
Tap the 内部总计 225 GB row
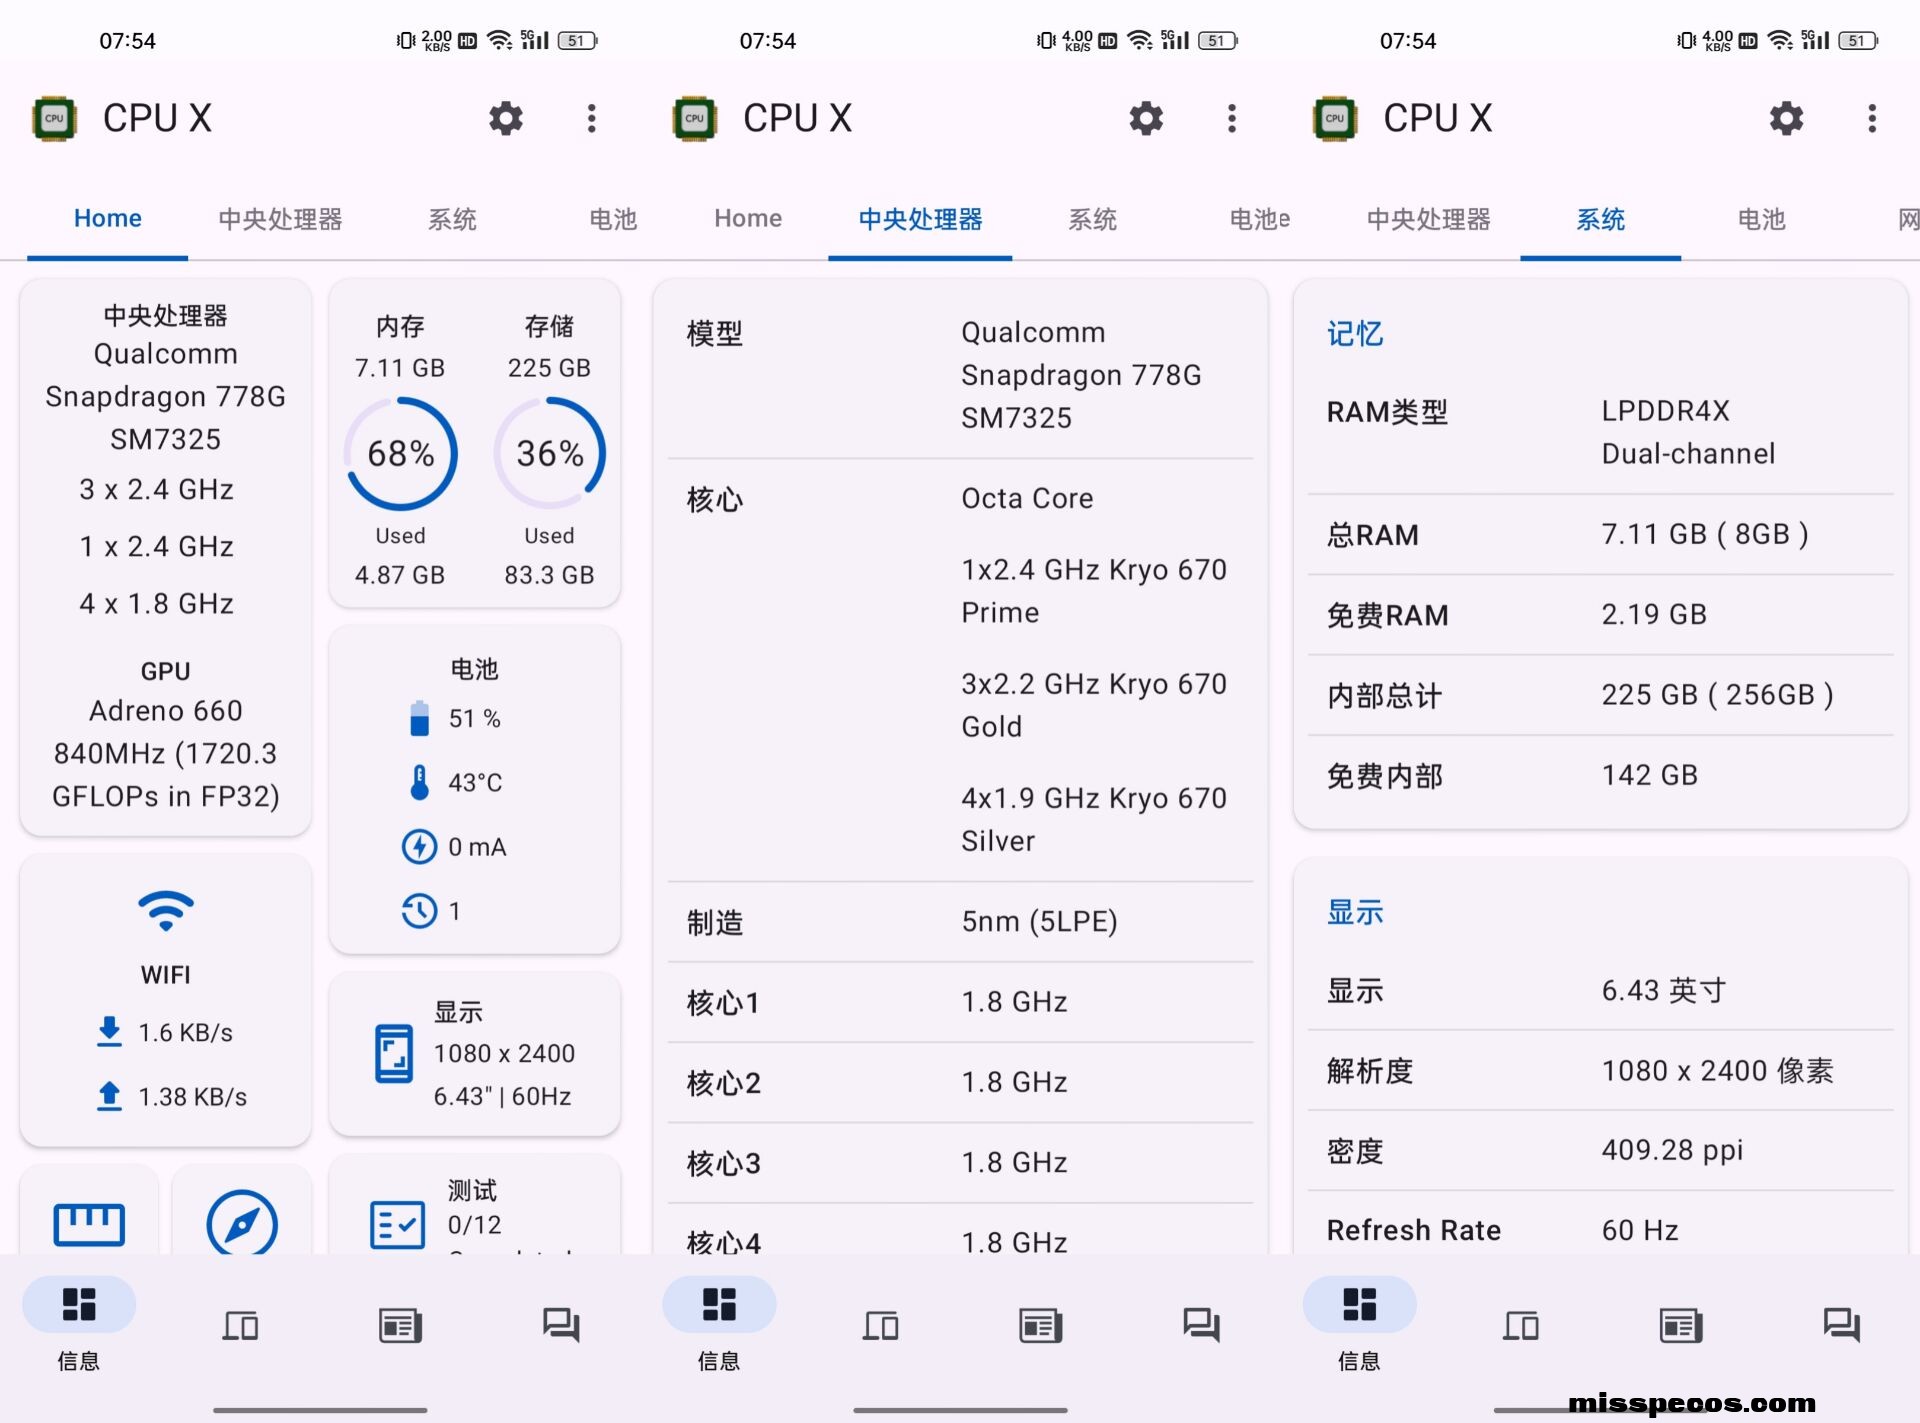click(1600, 695)
